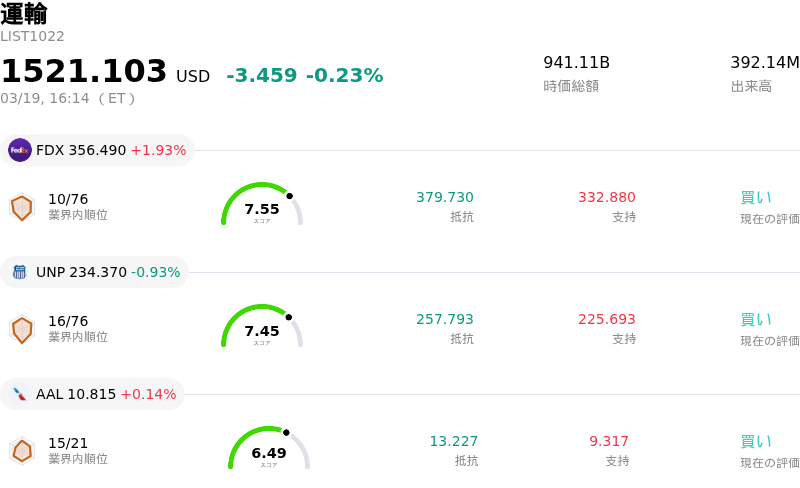Select the 運輸 sector heading

(x=24, y=14)
